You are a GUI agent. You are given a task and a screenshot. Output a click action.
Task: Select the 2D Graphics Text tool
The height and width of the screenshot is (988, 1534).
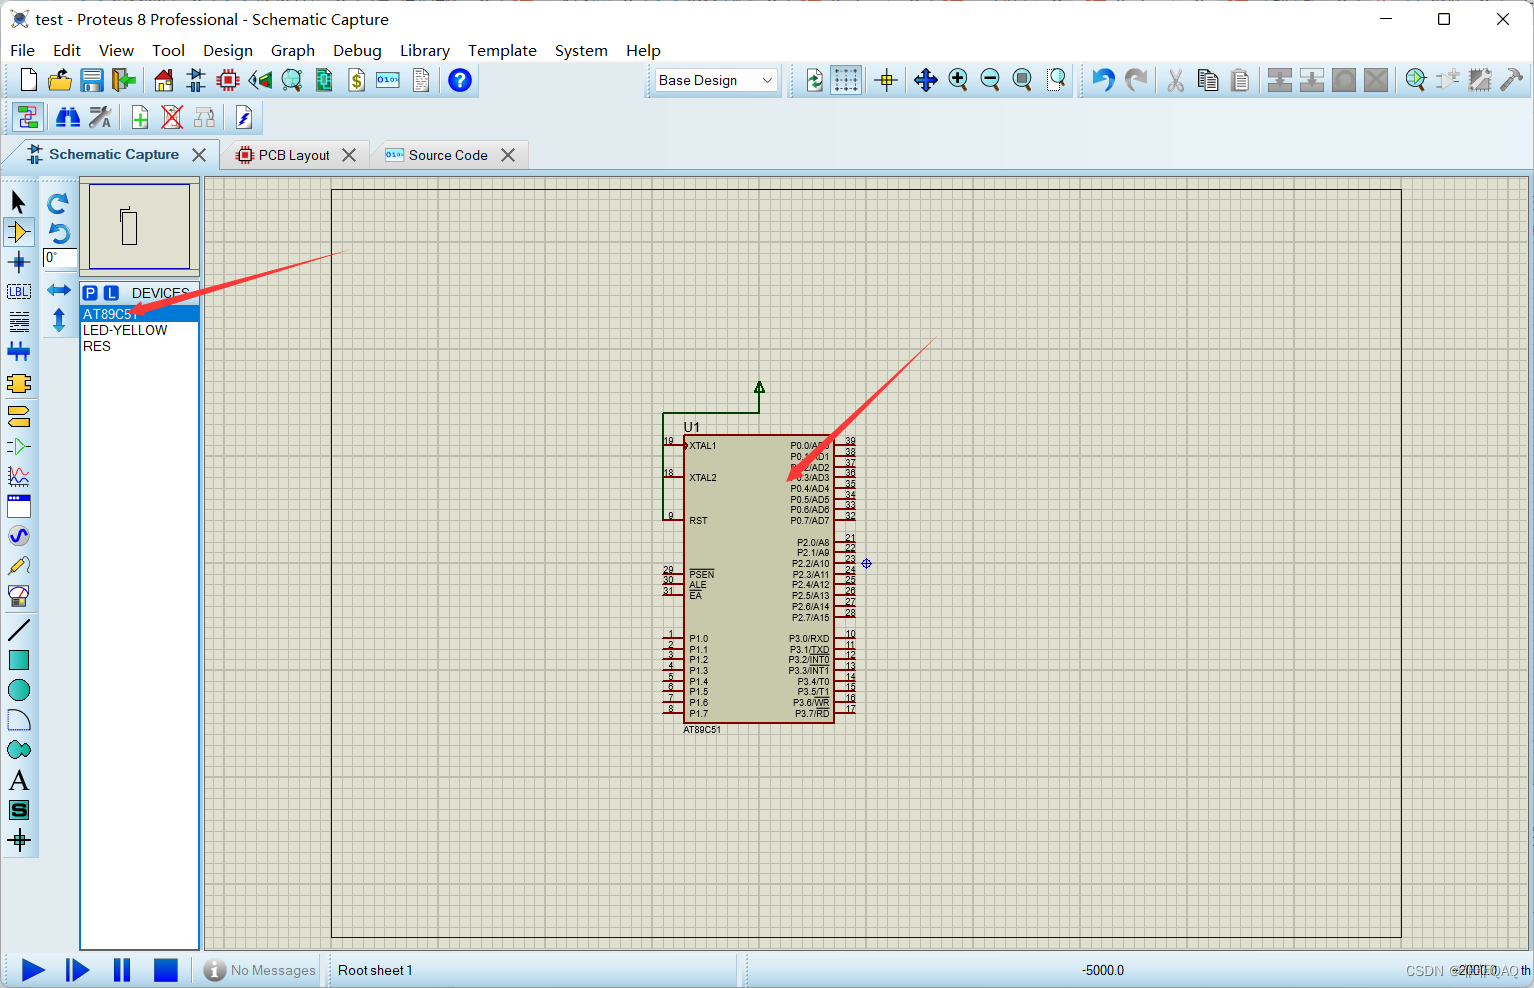pyautogui.click(x=19, y=780)
